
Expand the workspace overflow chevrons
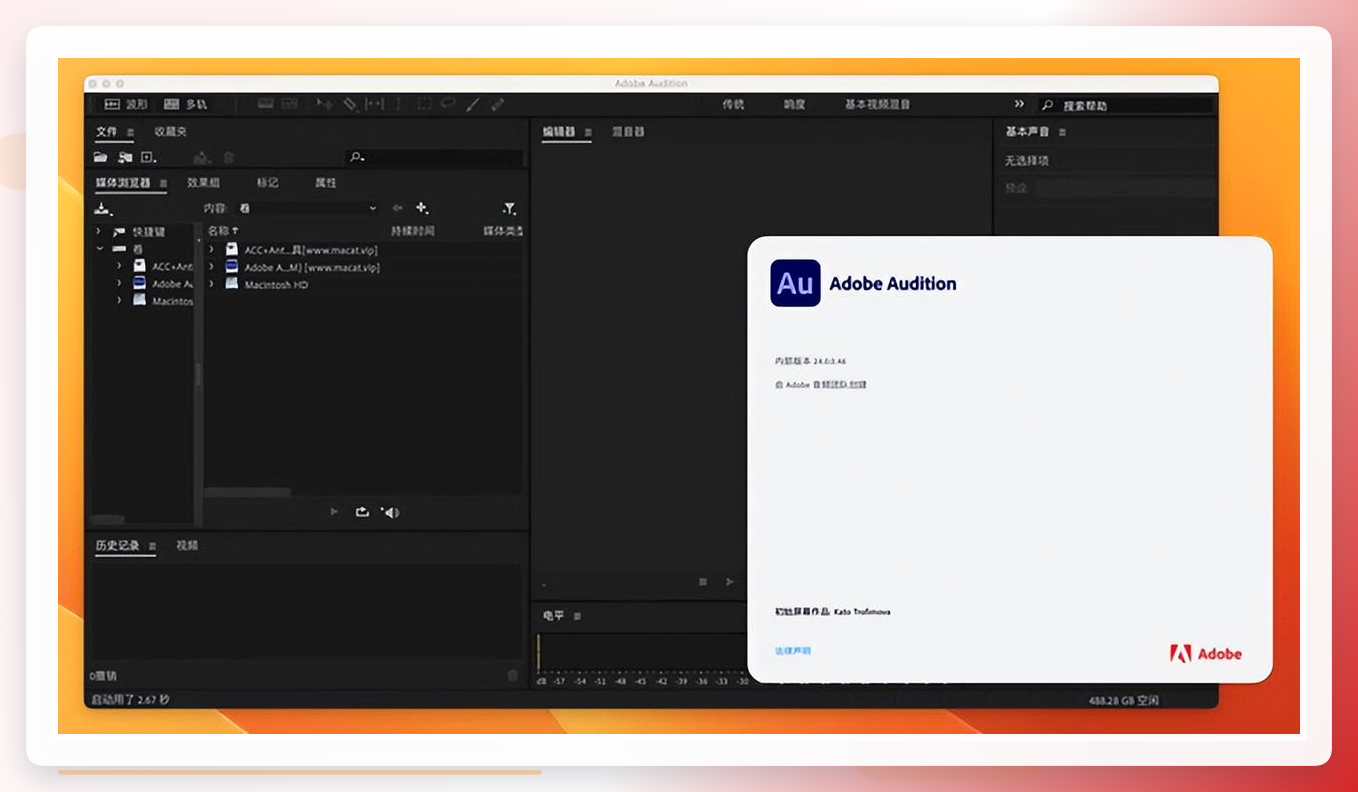[x=1019, y=104]
